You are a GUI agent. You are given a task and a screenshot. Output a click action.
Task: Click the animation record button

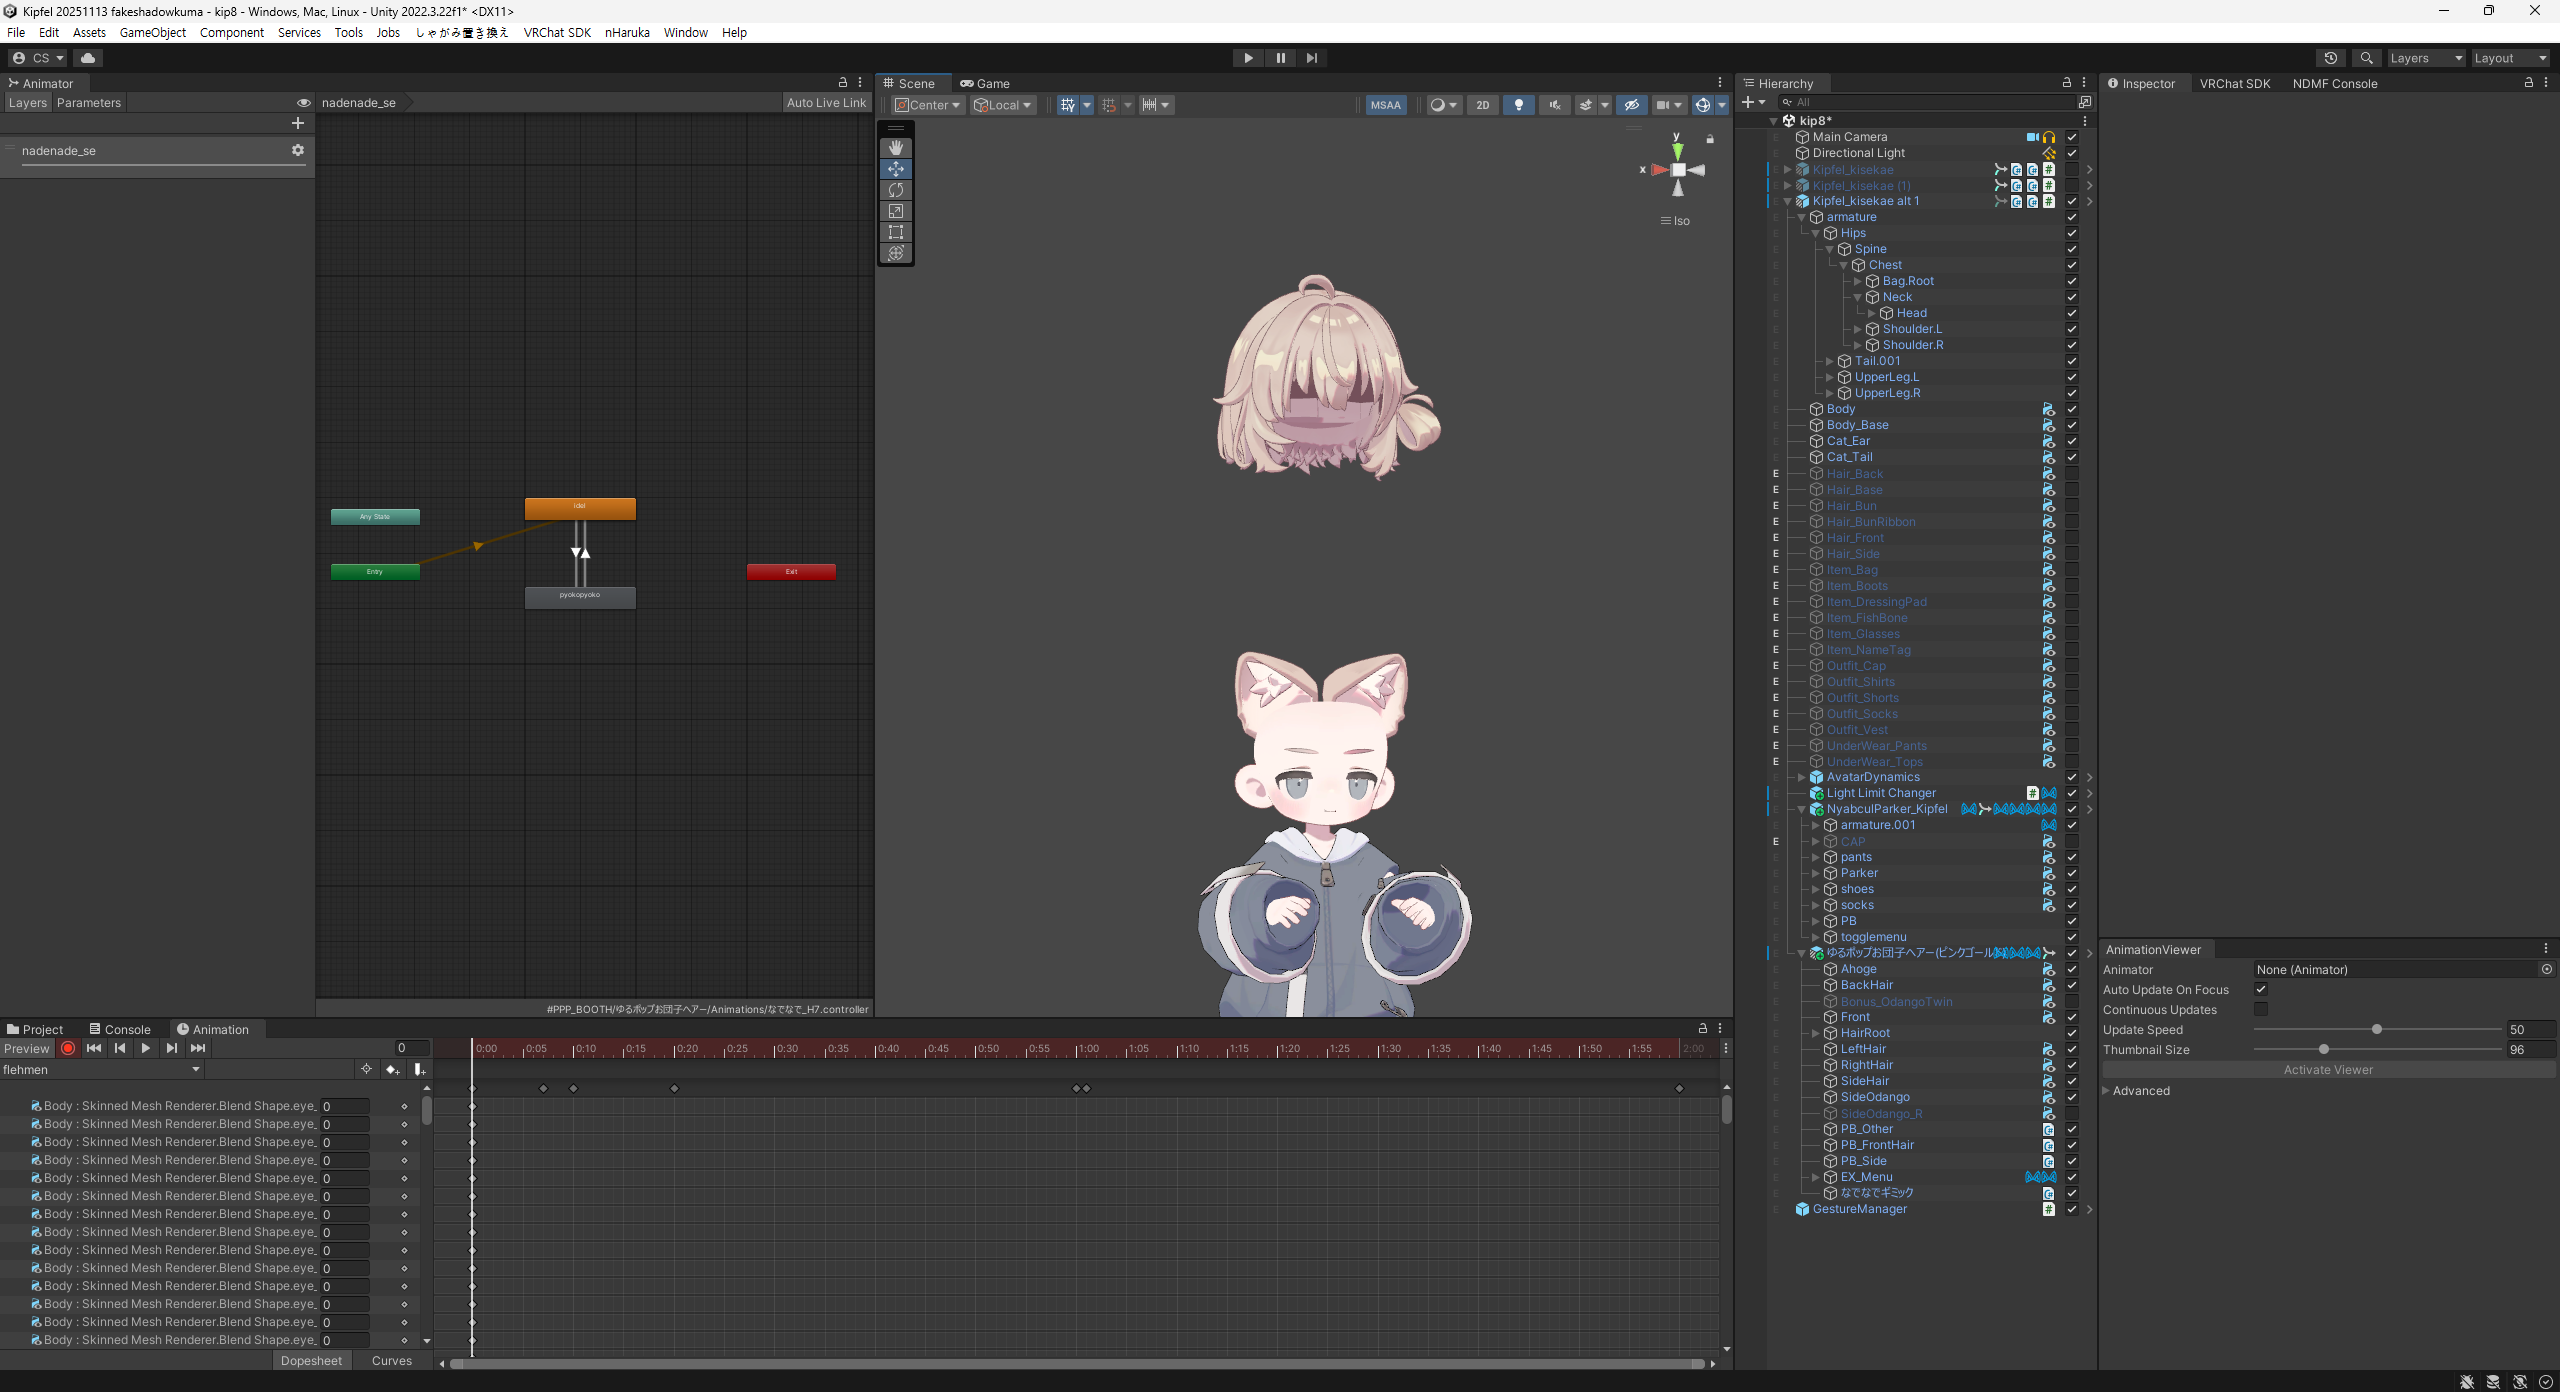[68, 1048]
